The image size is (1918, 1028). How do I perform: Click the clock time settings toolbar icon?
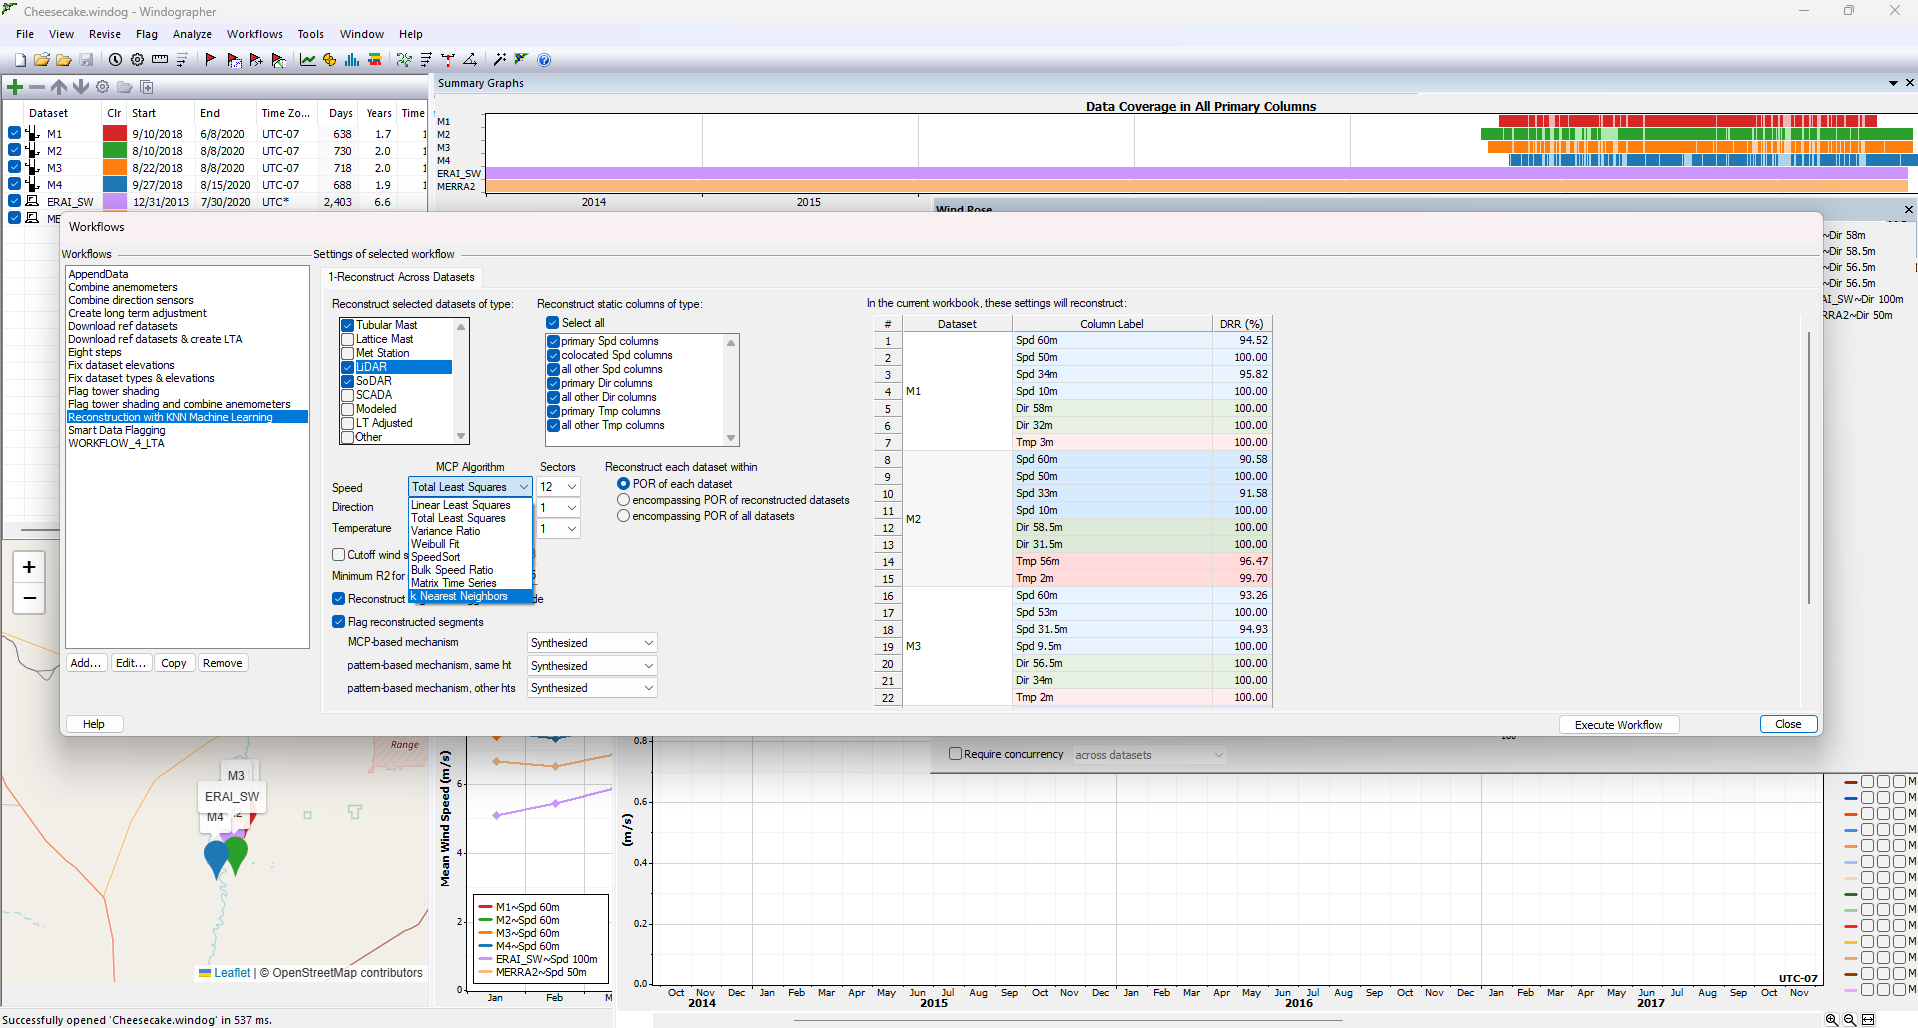tap(116, 59)
